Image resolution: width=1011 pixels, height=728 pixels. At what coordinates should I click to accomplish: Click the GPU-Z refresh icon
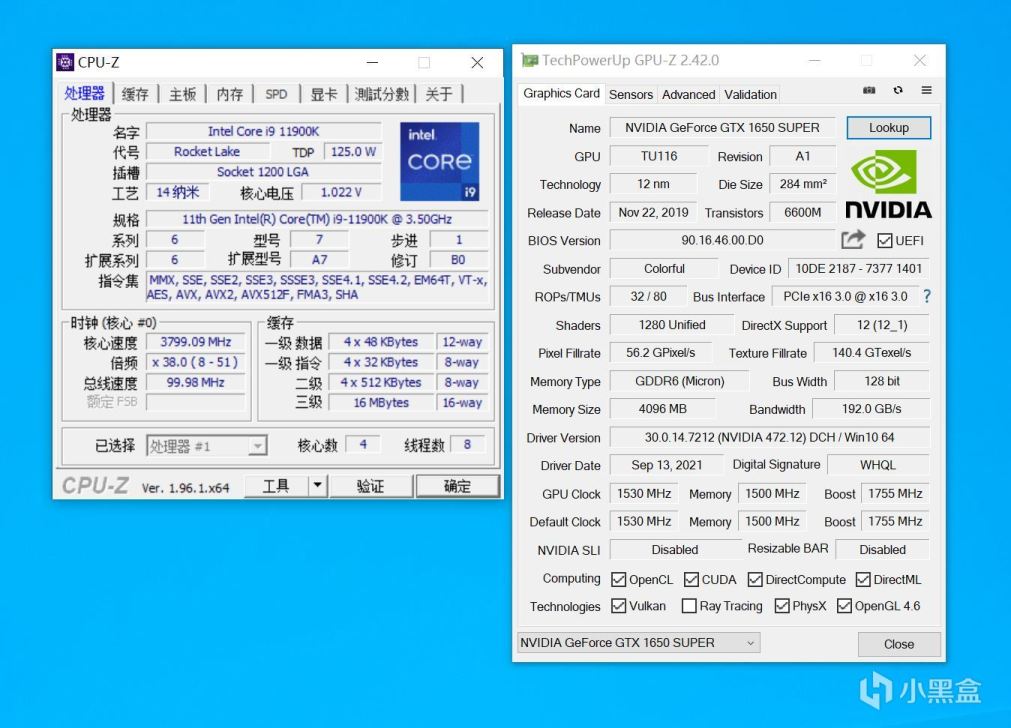[x=898, y=90]
